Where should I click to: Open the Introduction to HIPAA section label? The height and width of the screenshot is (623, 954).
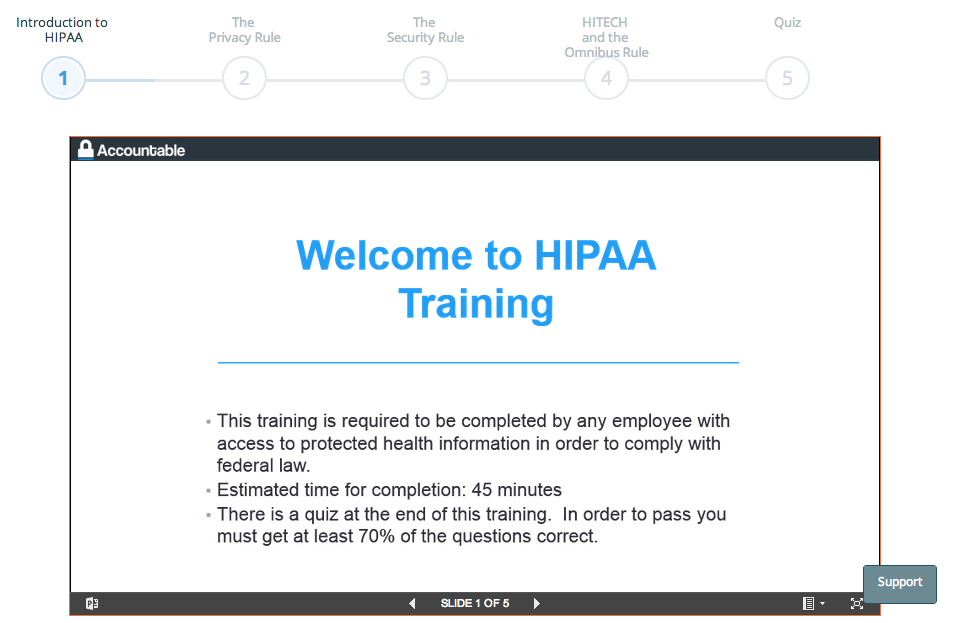pos(62,30)
